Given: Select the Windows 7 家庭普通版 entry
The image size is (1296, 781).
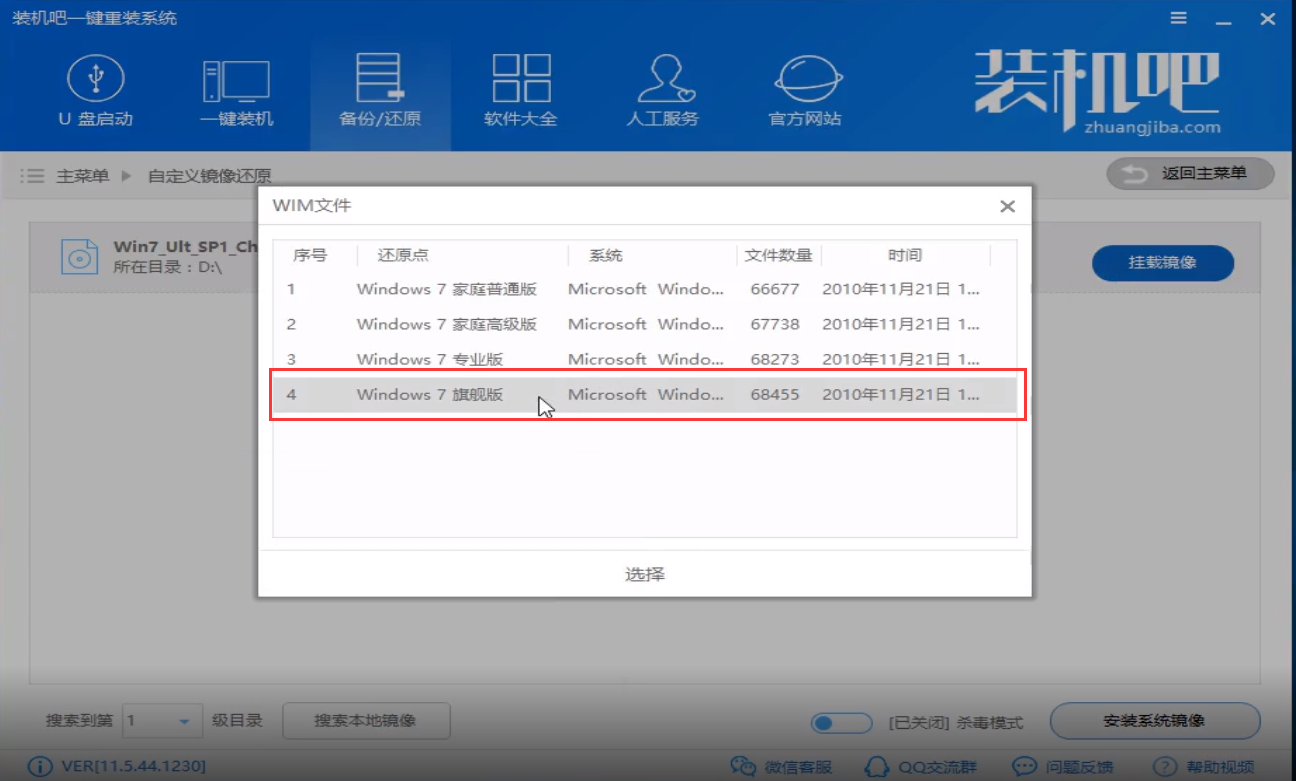Looking at the screenshot, I should pos(645,289).
